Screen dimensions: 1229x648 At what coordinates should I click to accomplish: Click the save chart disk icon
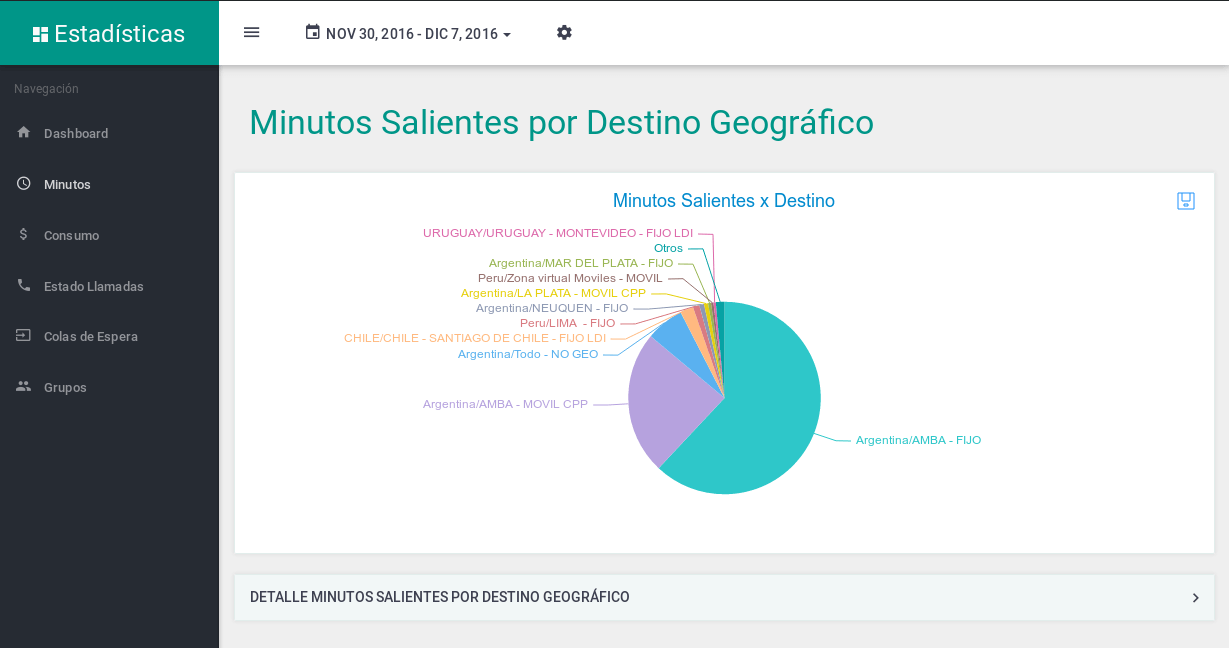(x=1186, y=201)
